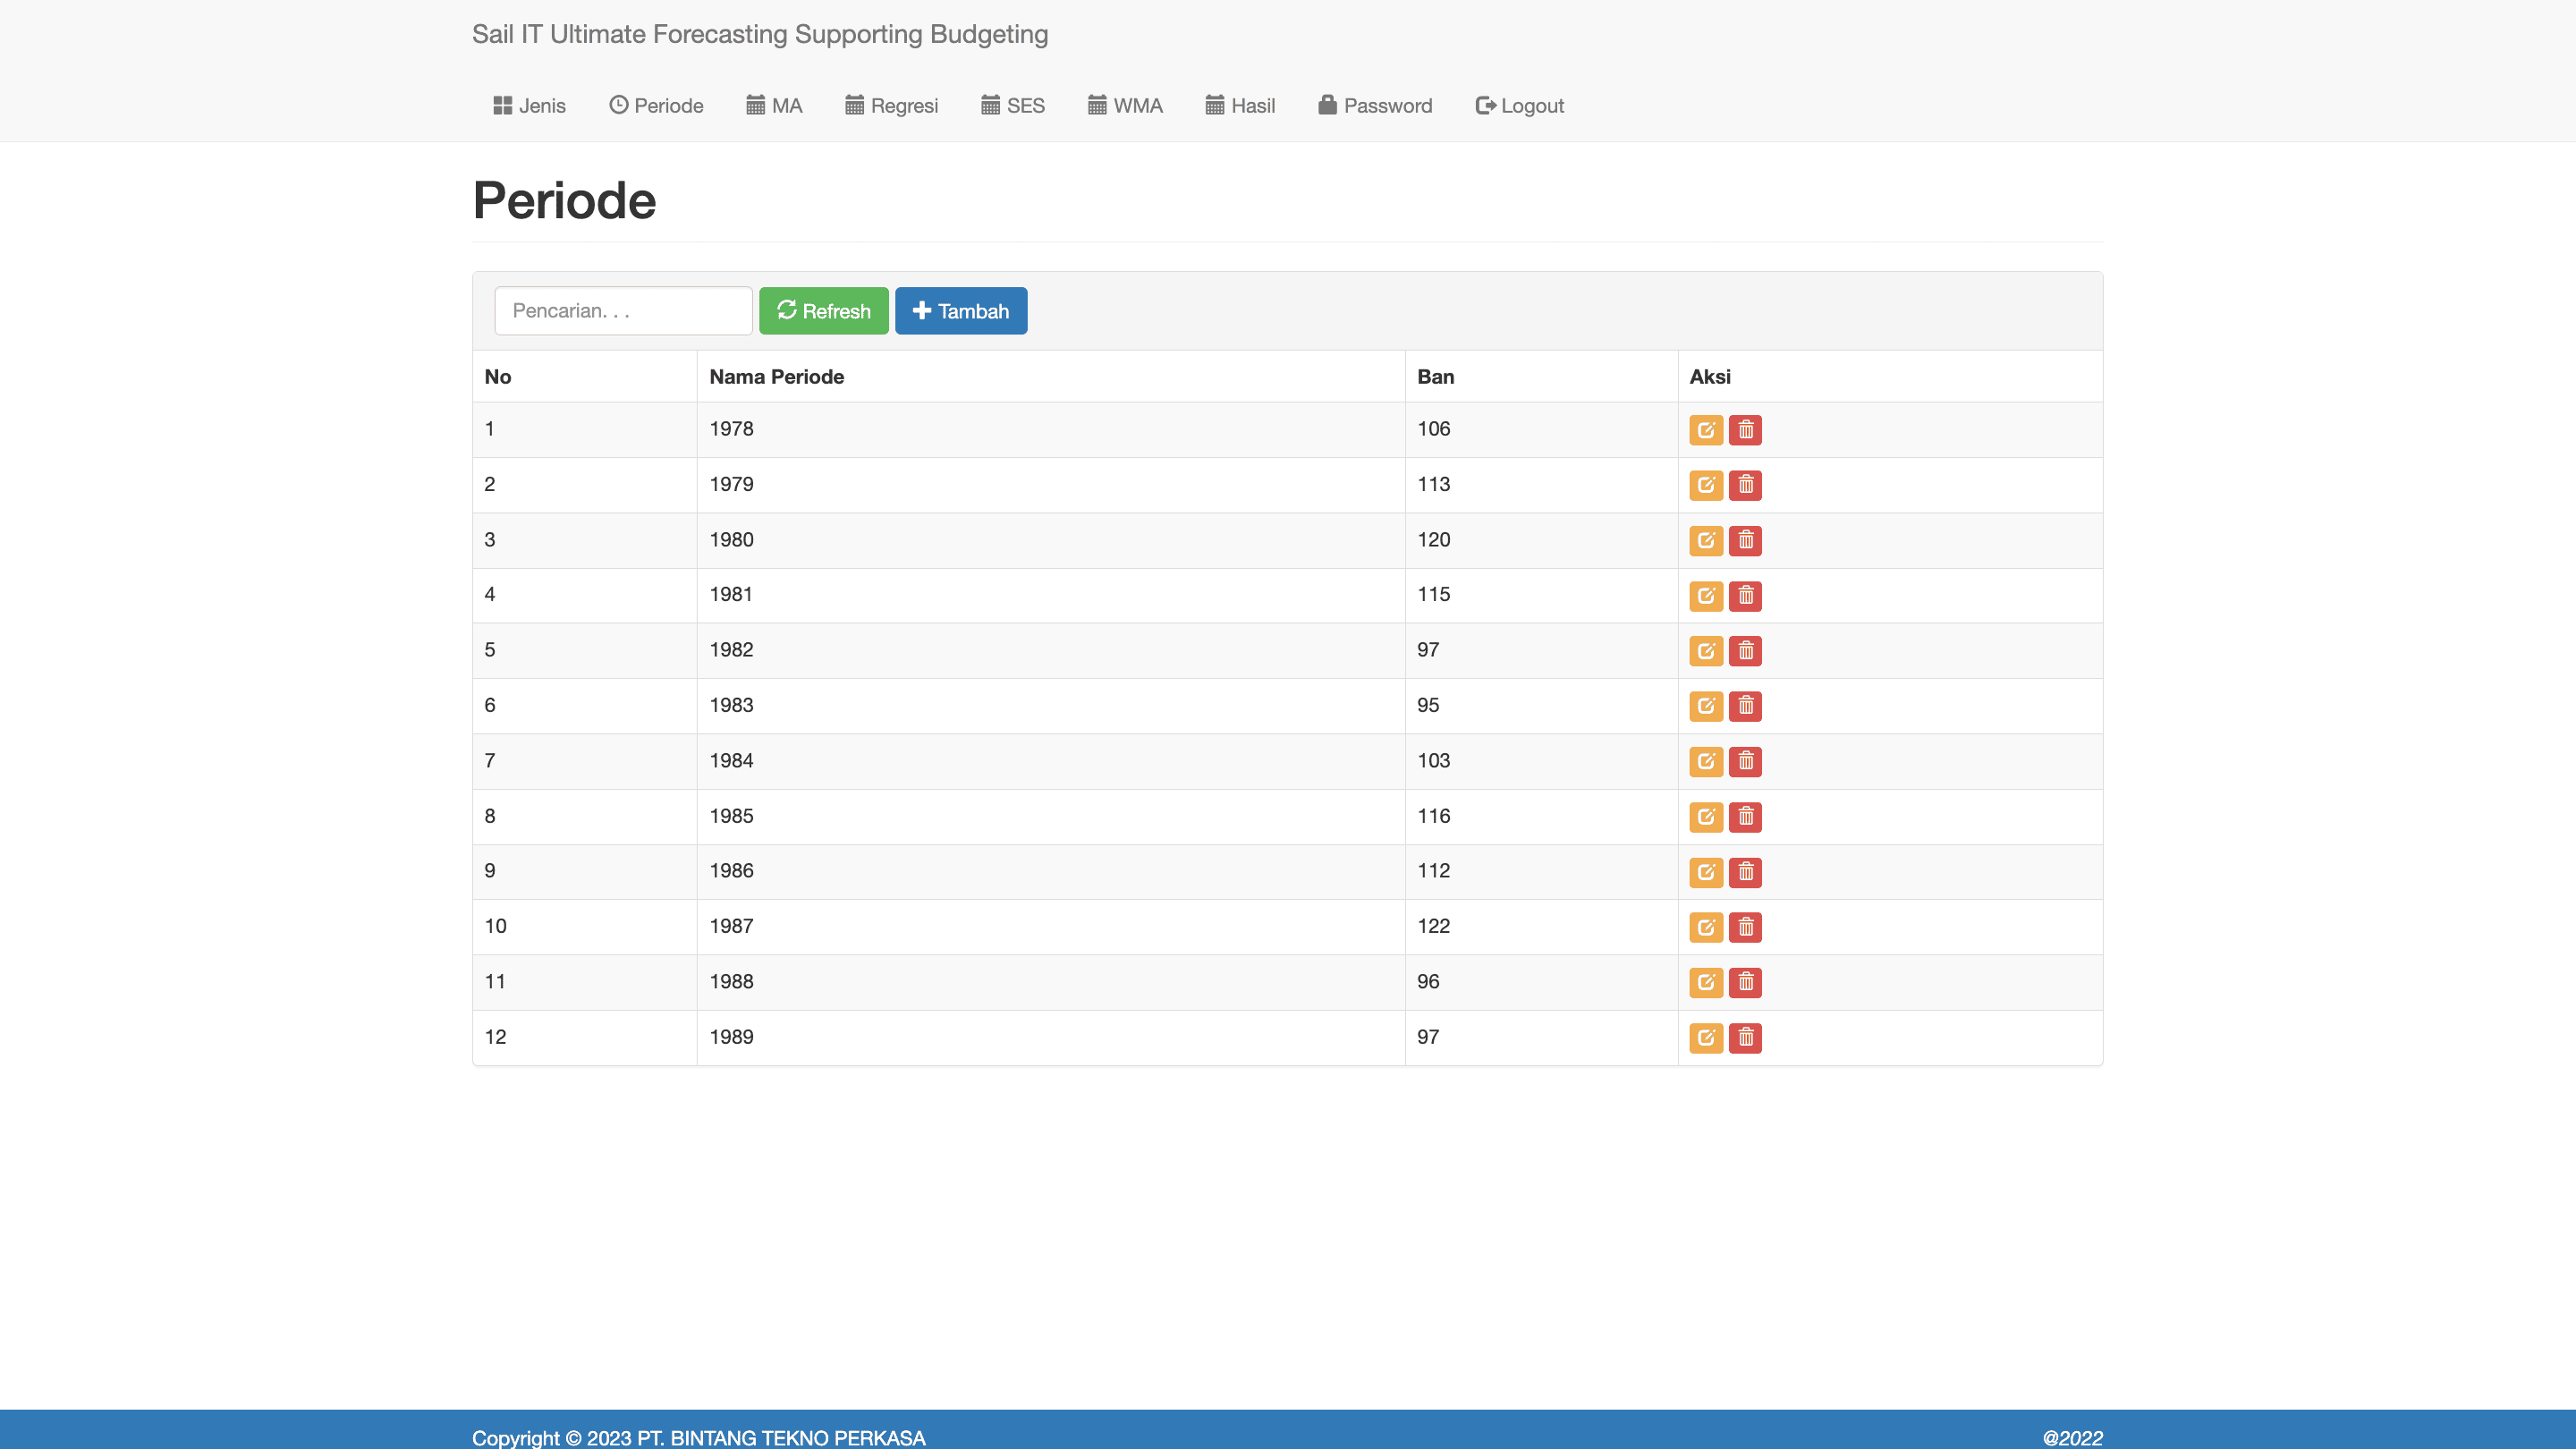Edit the 1987 period row
Screen dimensions: 2576x1449
point(1705,927)
